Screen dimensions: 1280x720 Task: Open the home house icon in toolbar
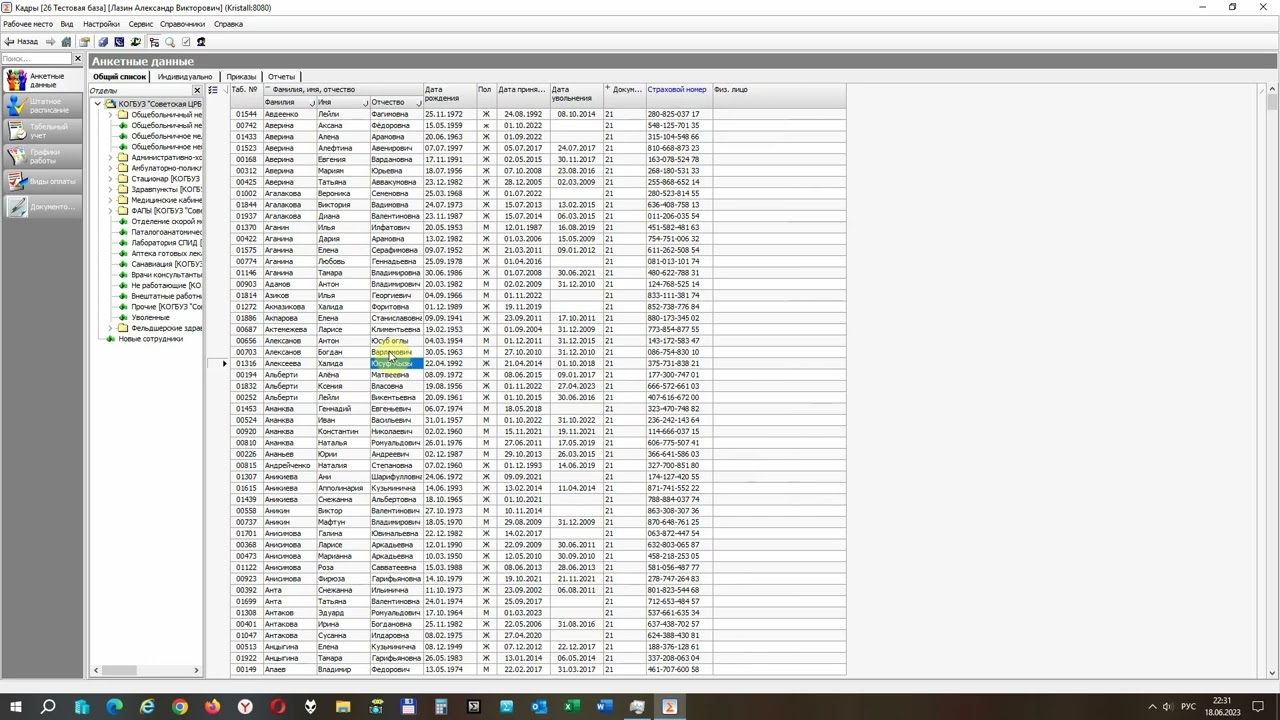click(x=66, y=42)
